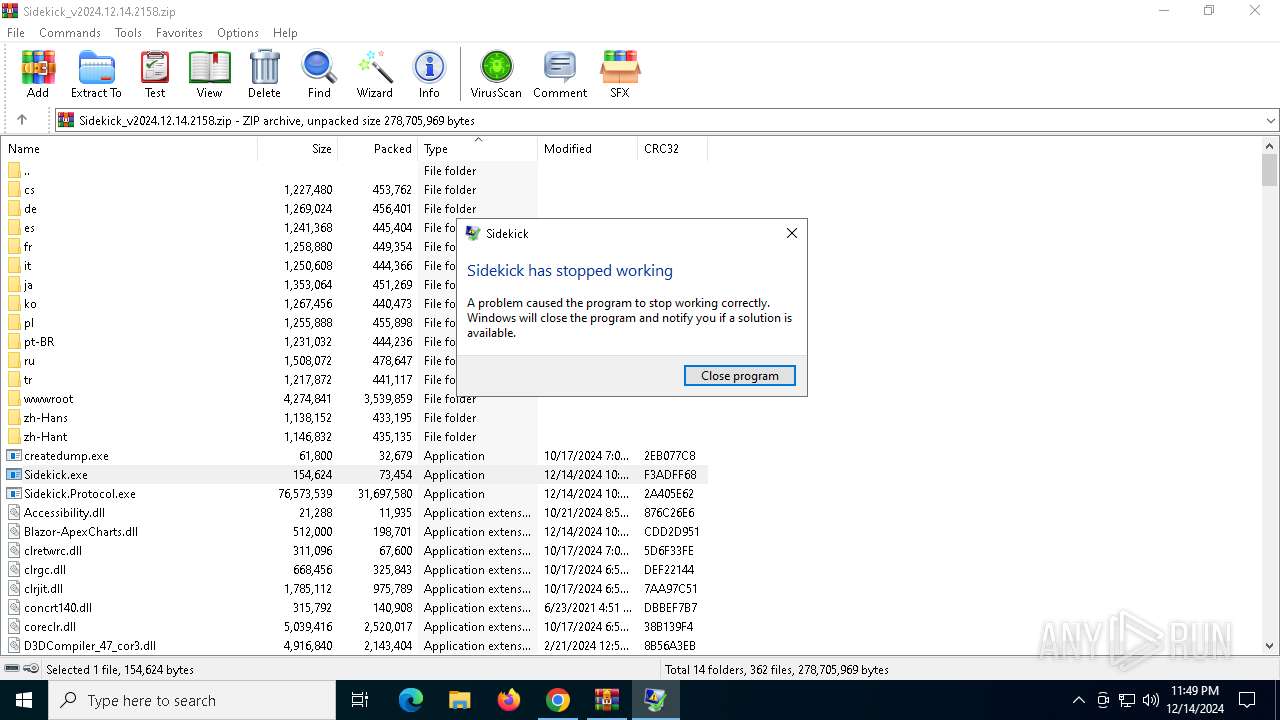
Task: Open the Tools menu
Action: 128,32
